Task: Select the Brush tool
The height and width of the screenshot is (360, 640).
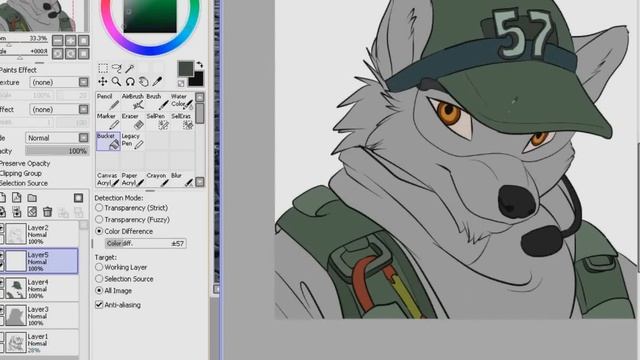Action: tap(157, 102)
